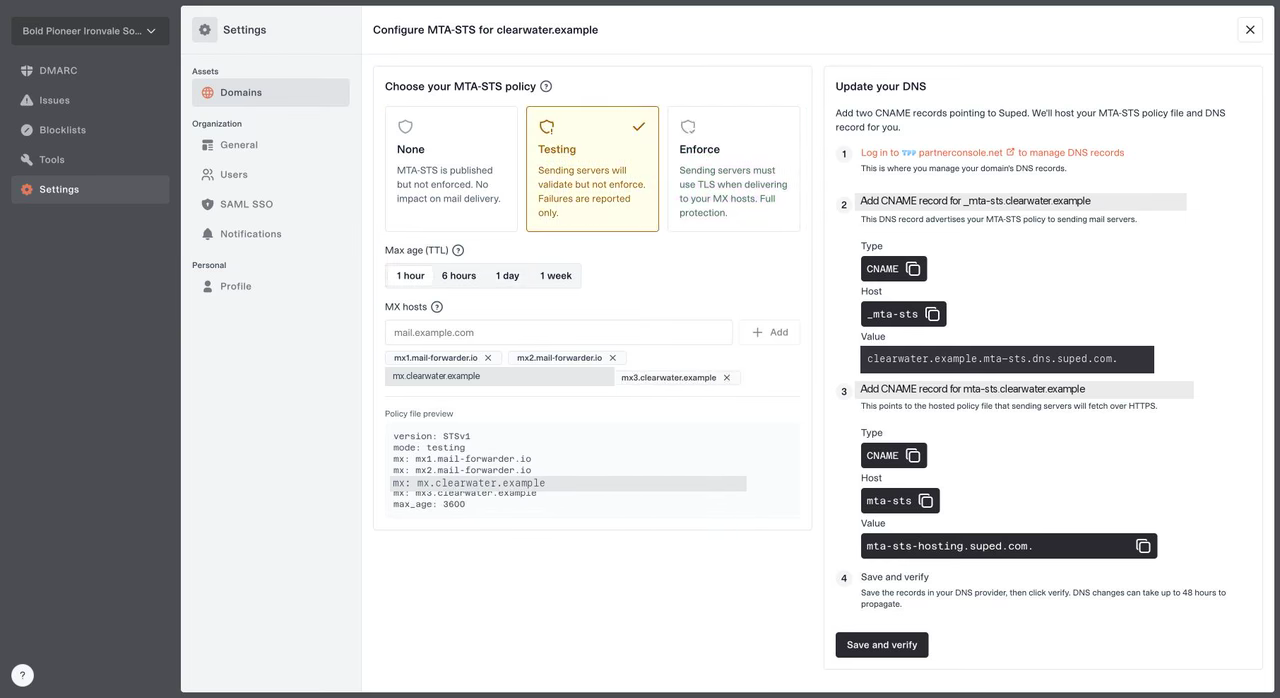Show help for MTA-STS policy choice
Viewport: 1280px width, 698px height.
[x=546, y=87]
